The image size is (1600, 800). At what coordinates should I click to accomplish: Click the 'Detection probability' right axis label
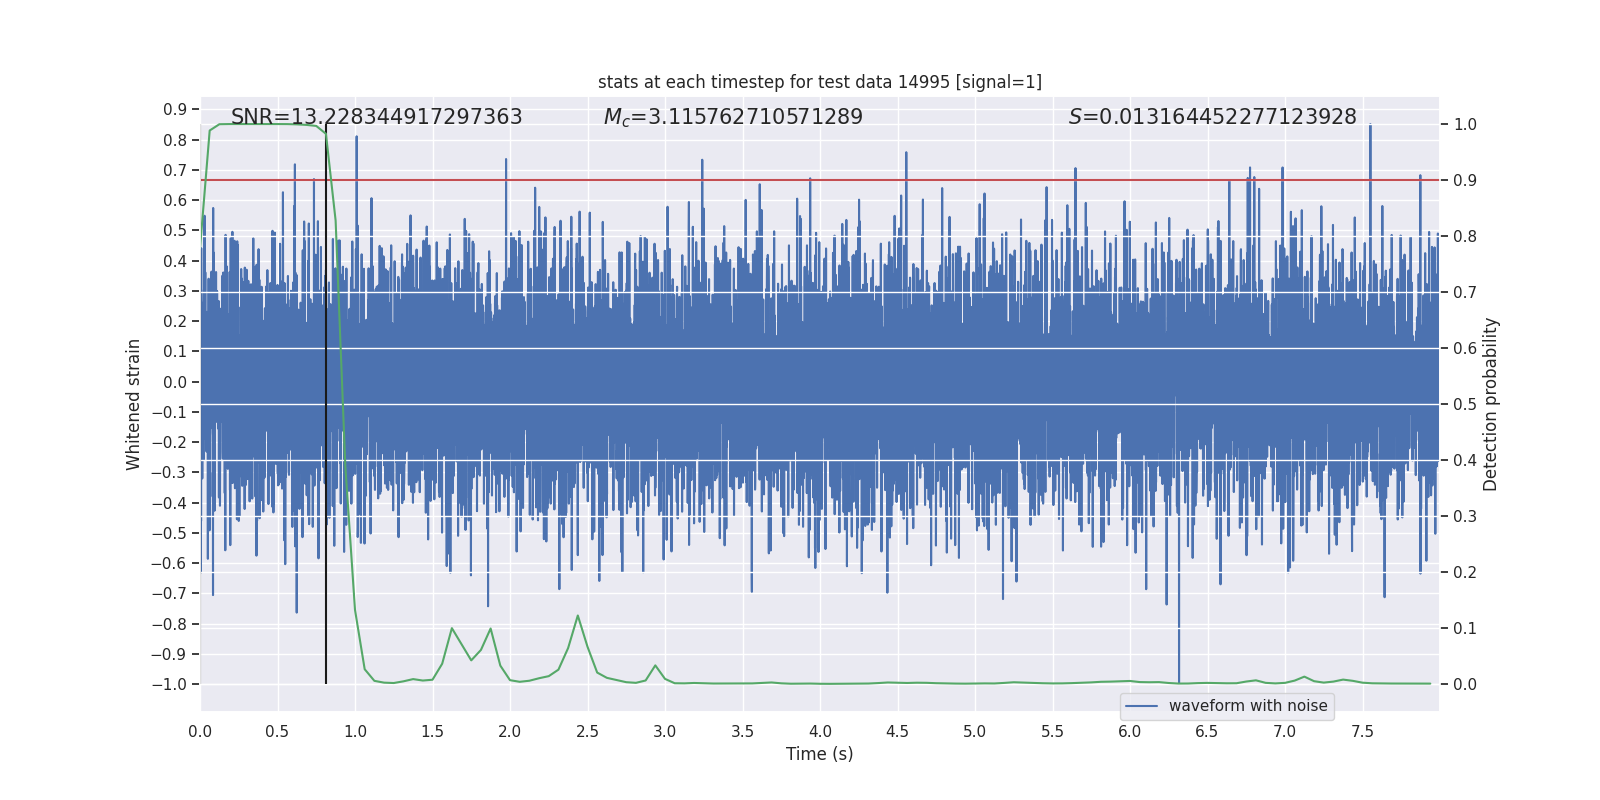[x=1491, y=404]
